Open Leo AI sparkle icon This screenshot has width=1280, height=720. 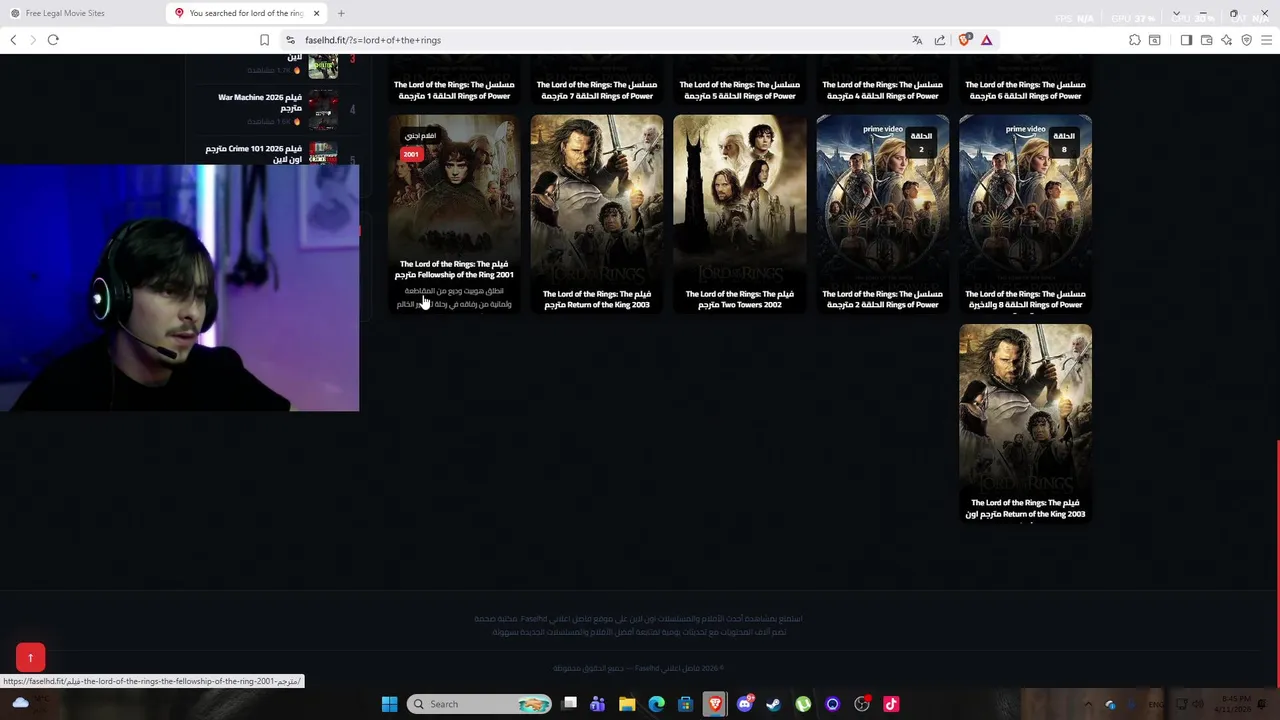coord(1226,40)
